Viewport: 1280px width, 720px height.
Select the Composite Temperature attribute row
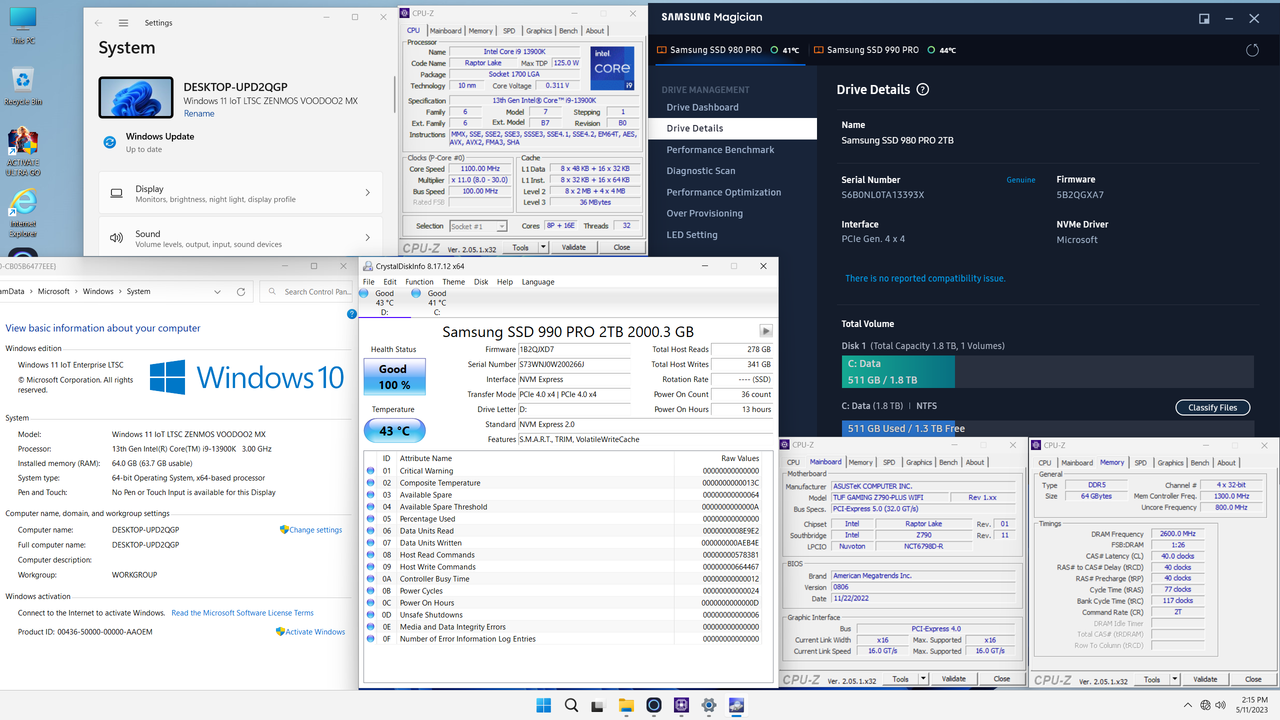pyautogui.click(x=568, y=483)
